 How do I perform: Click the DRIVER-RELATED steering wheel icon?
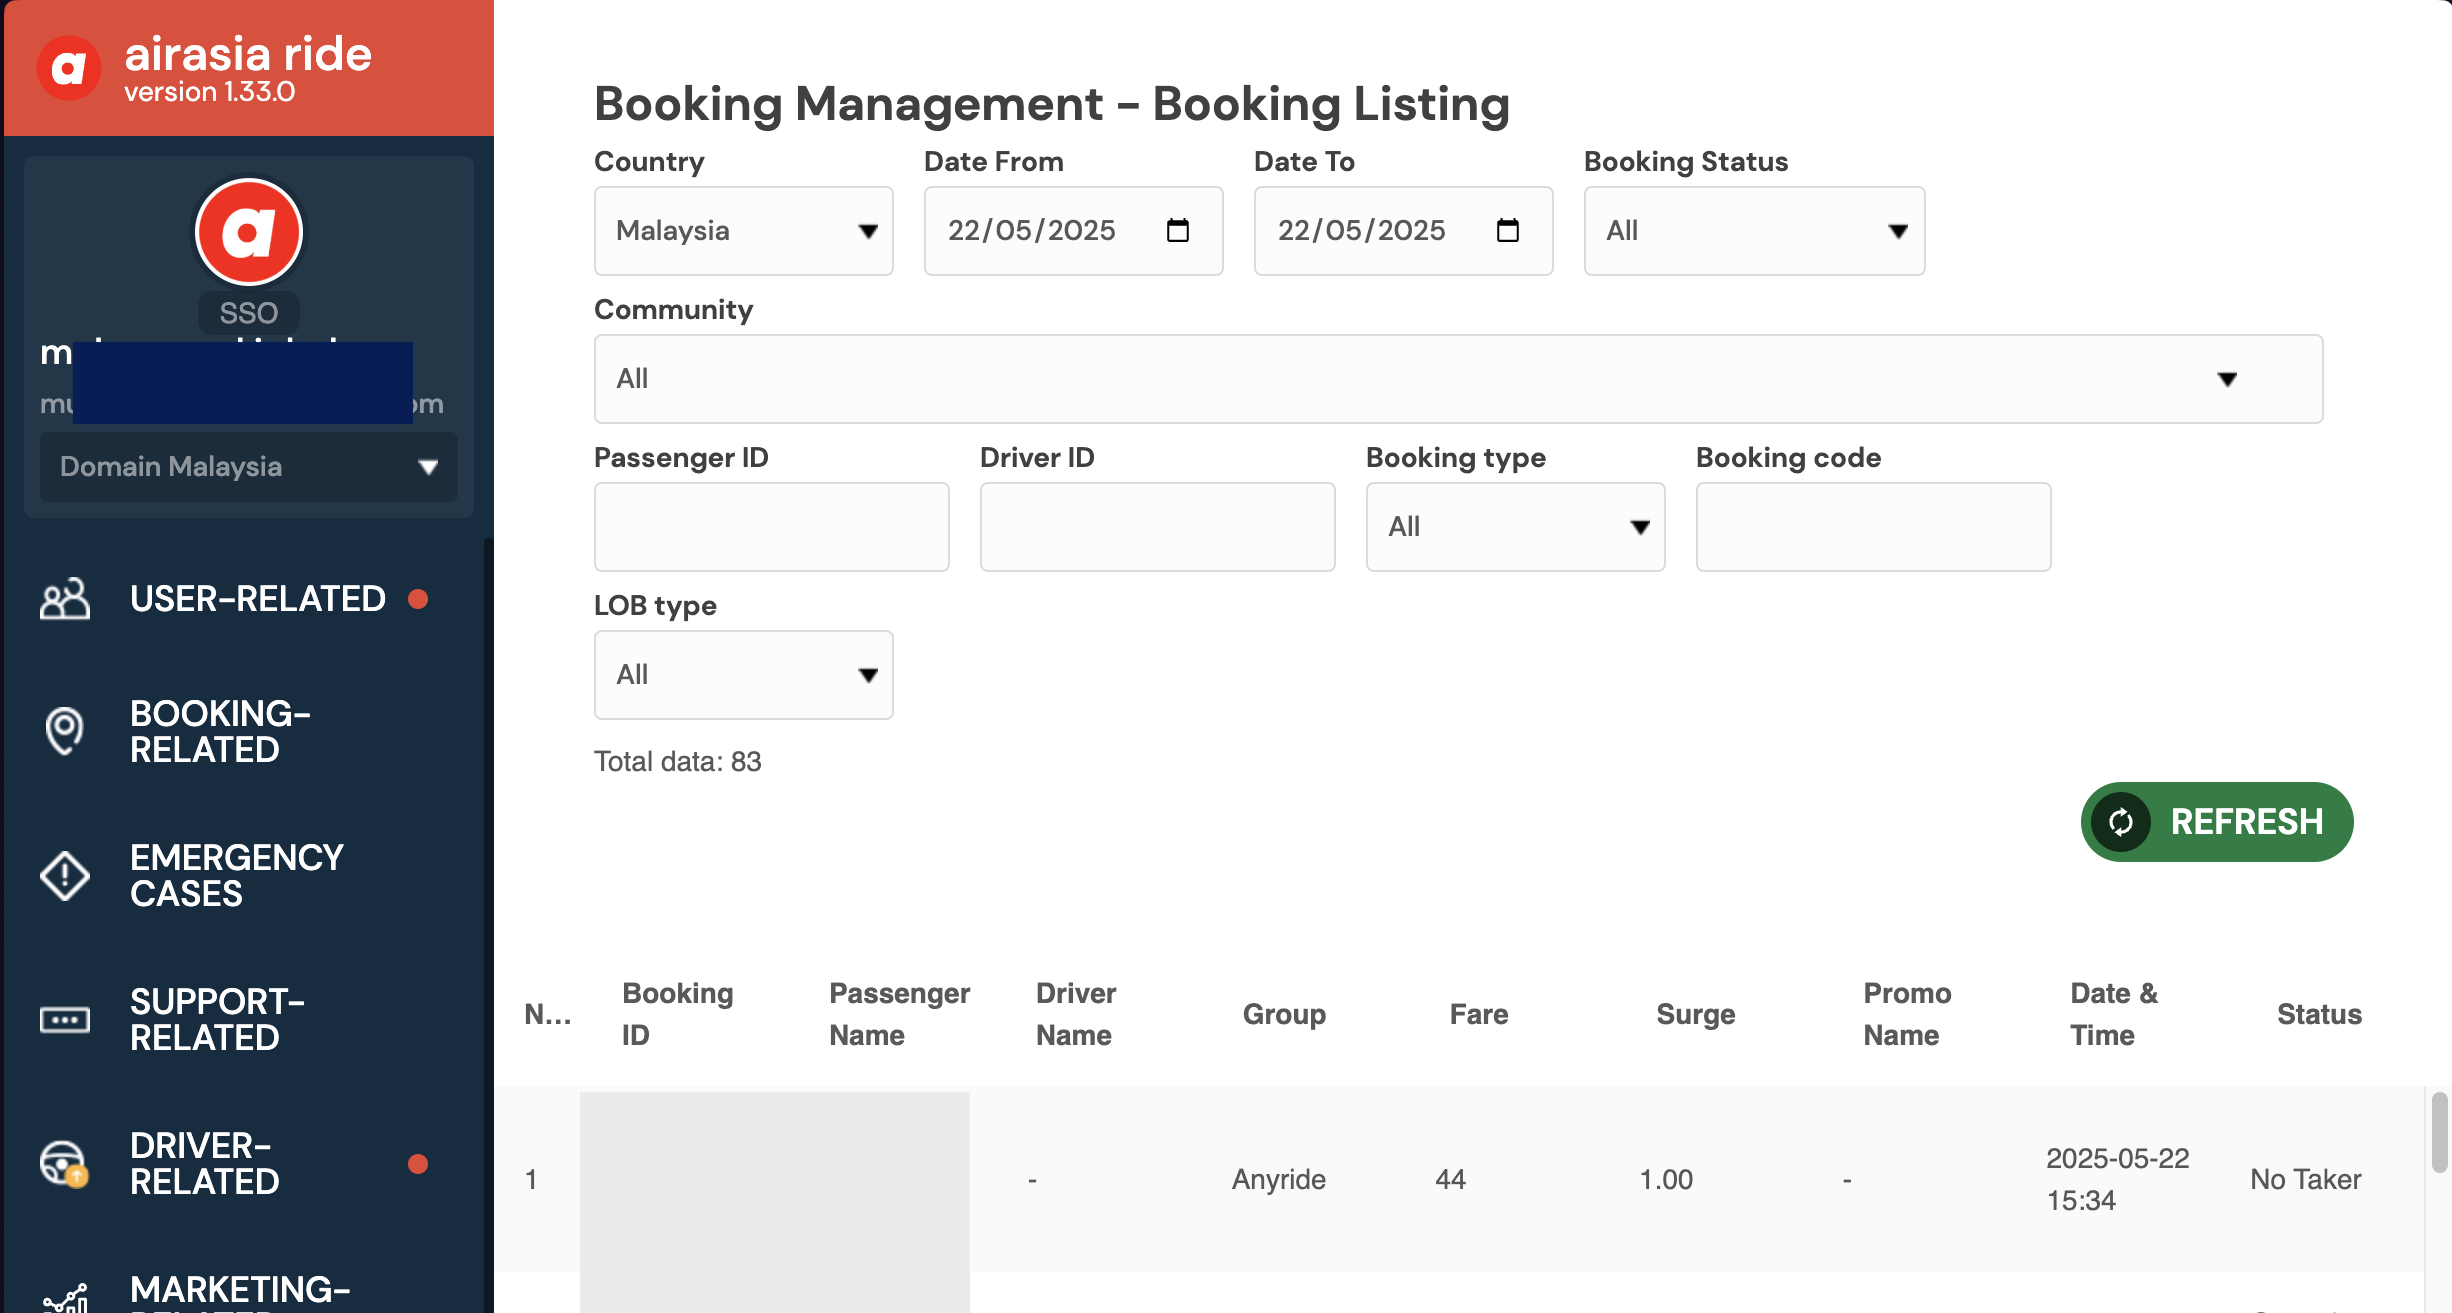point(65,1164)
